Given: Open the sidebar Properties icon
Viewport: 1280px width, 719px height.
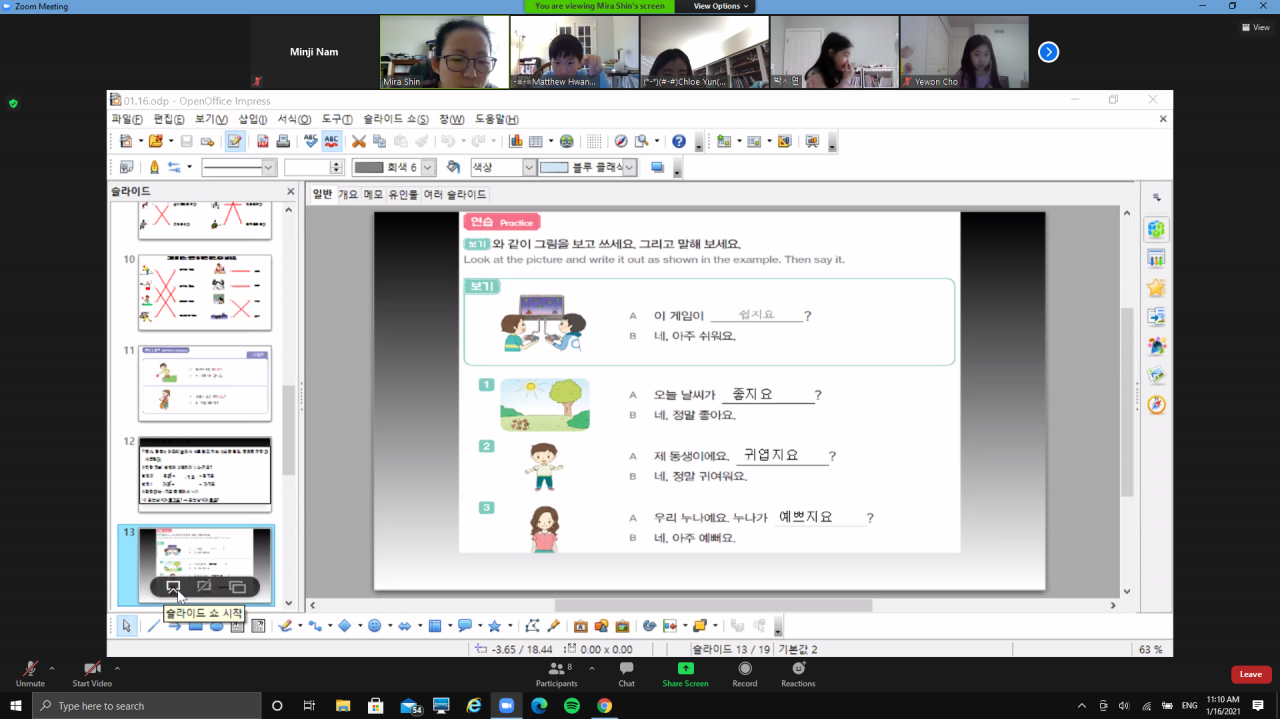Looking at the screenshot, I should point(1157,229).
